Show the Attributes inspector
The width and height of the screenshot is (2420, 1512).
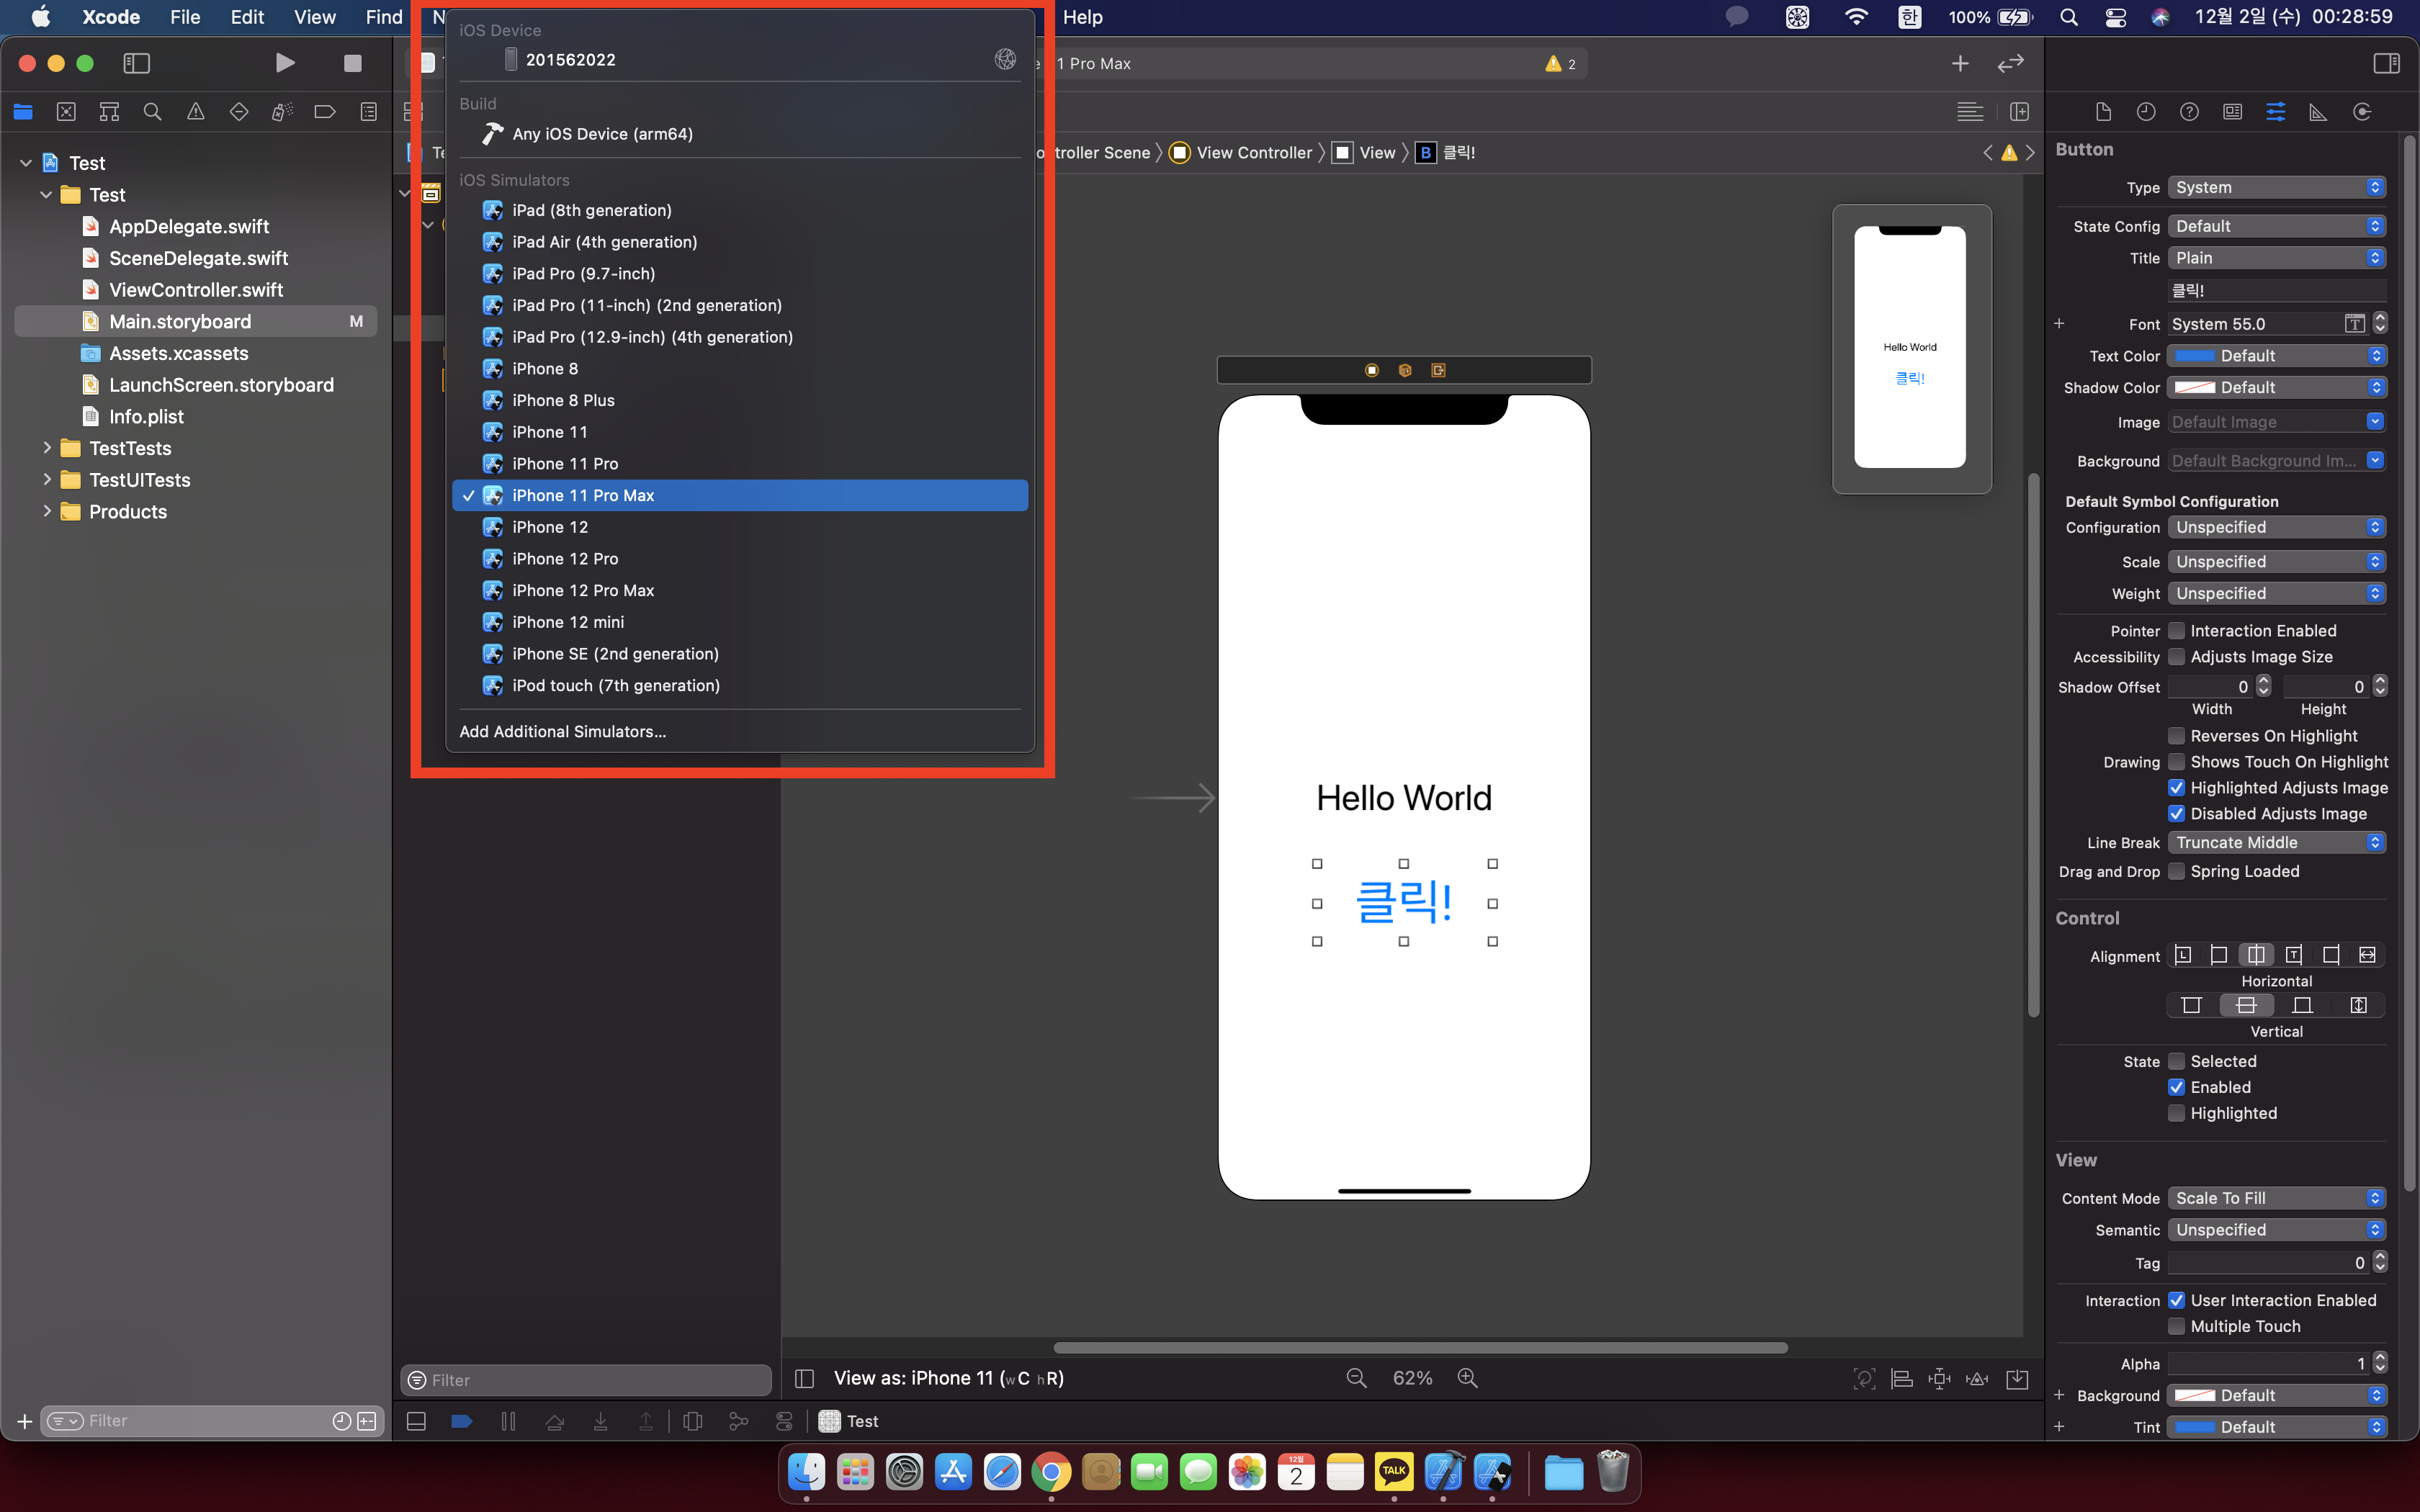click(x=2275, y=112)
